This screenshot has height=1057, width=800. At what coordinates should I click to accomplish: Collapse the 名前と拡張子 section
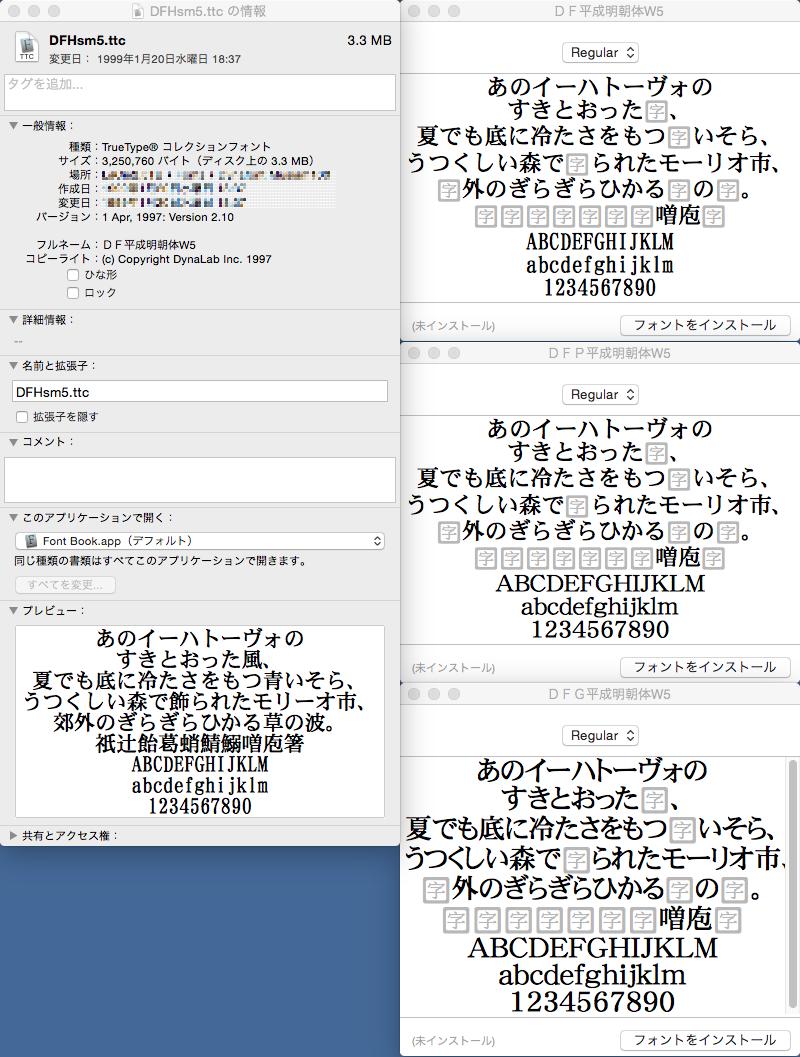point(13,365)
